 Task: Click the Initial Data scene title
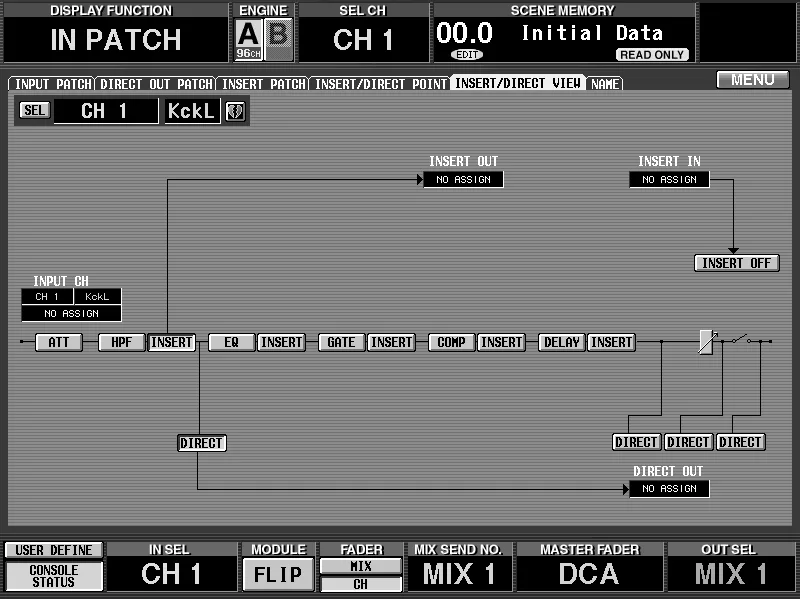(592, 33)
